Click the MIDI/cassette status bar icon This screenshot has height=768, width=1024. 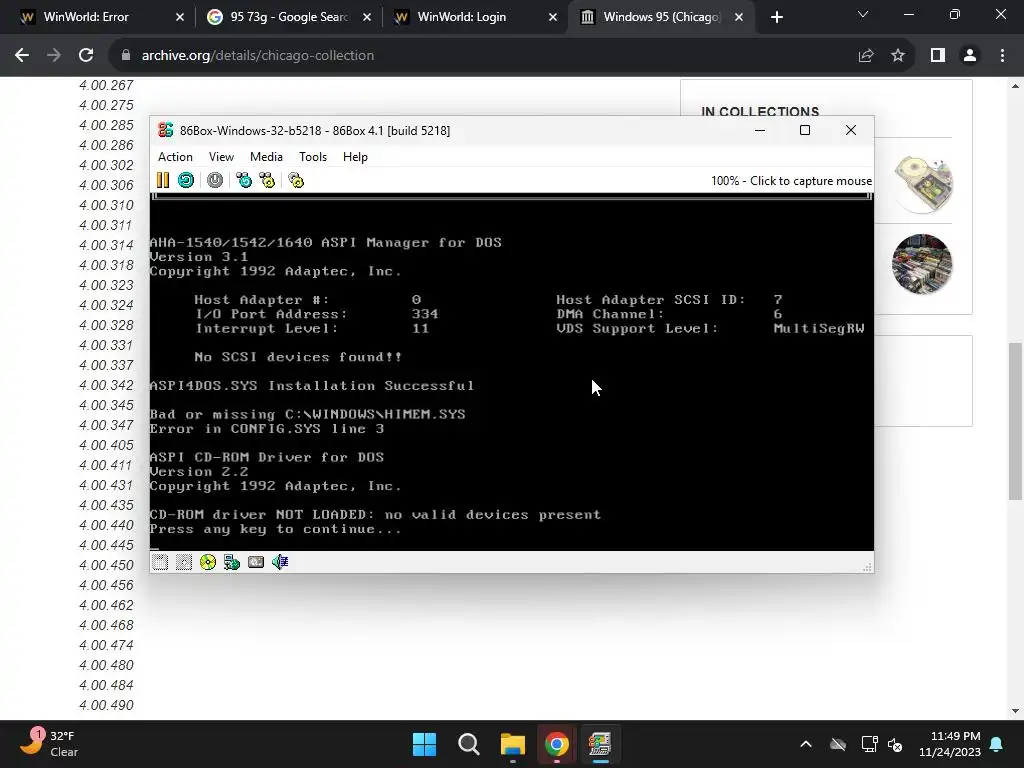pyautogui.click(x=256, y=562)
